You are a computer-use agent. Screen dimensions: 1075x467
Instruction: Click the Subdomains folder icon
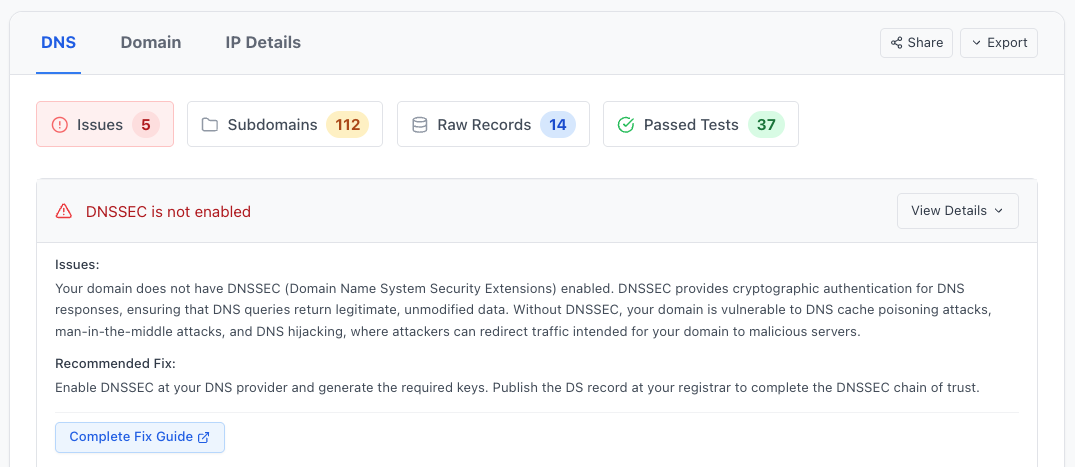(210, 125)
